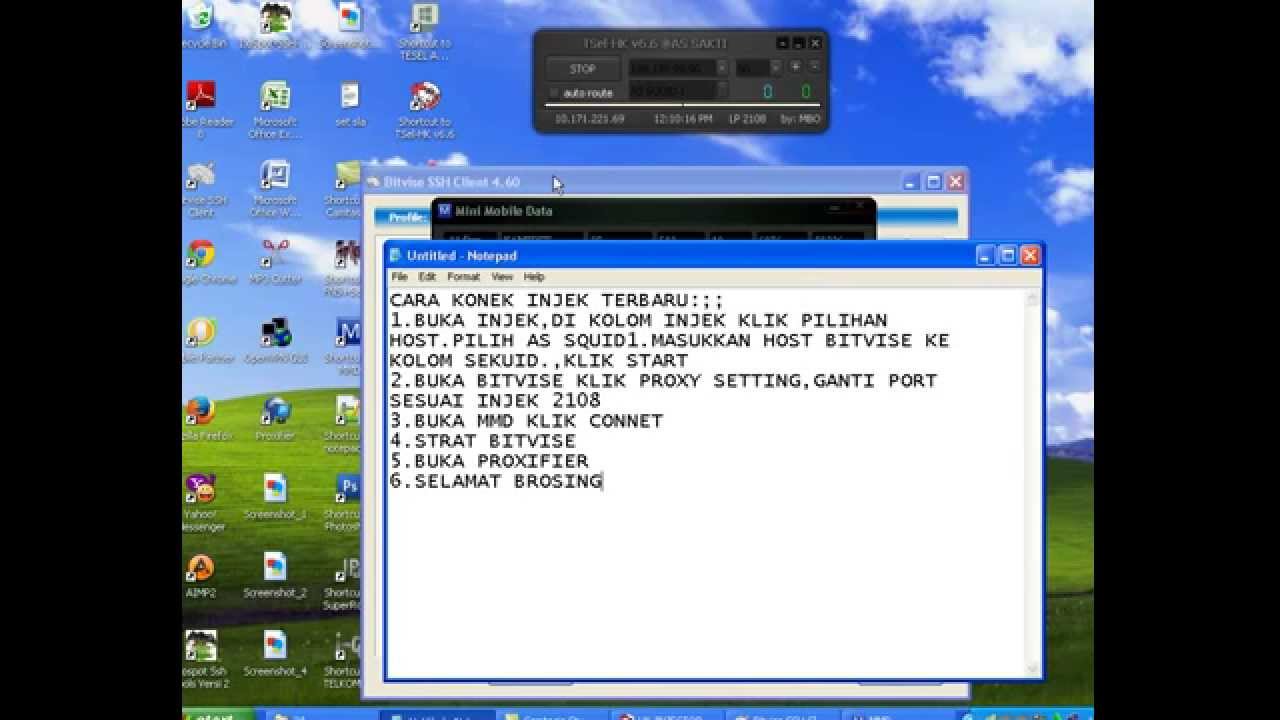The height and width of the screenshot is (720, 1280).
Task: Open the Screenshot_1 file on desktop
Action: (x=274, y=496)
